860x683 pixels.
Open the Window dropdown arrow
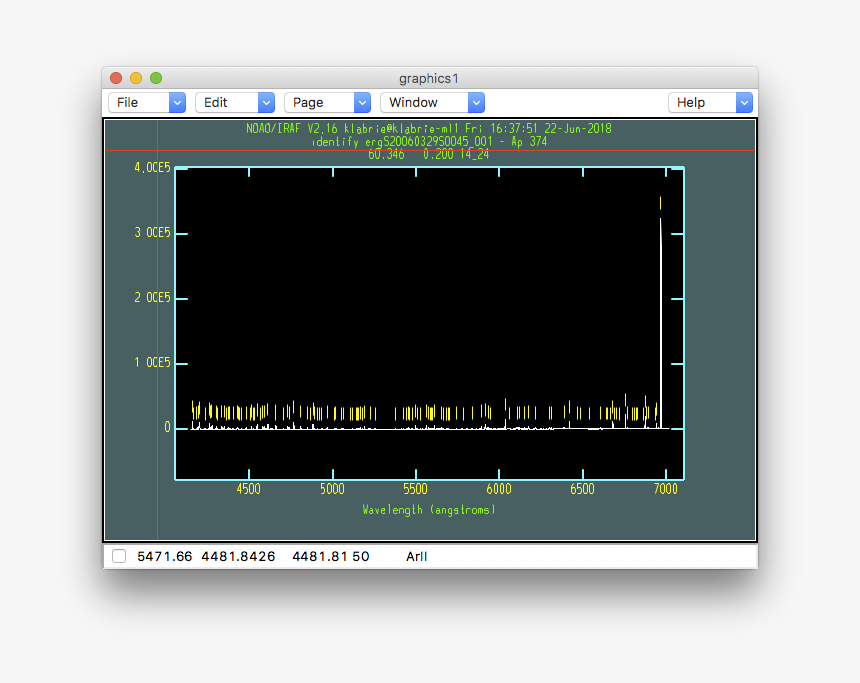click(x=476, y=102)
